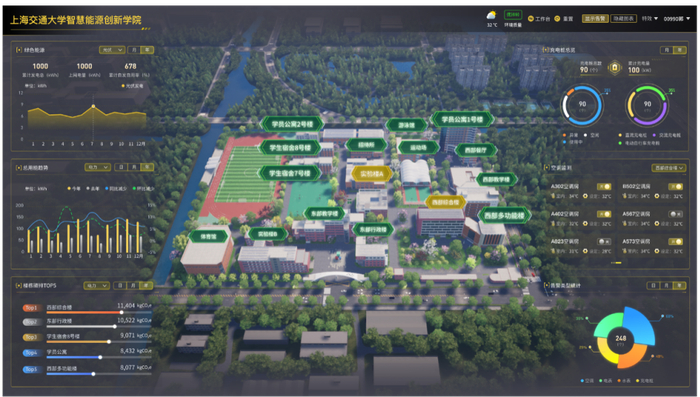Open the 光伏 dropdown in 绿色能源 panel
This screenshot has height=397, width=700.
(112, 50)
